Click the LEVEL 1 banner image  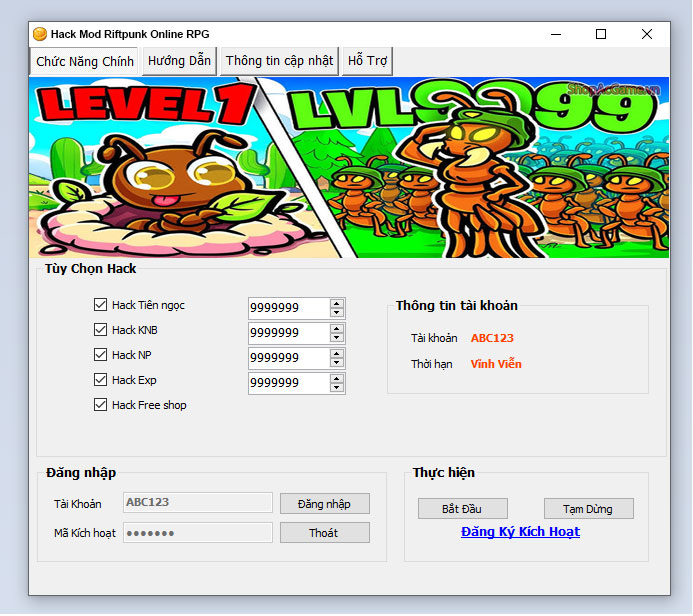pyautogui.click(x=349, y=167)
